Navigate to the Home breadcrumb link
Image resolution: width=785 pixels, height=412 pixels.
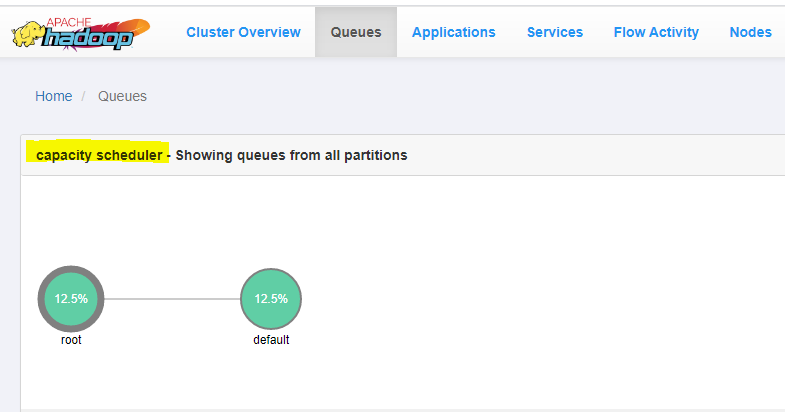click(54, 96)
